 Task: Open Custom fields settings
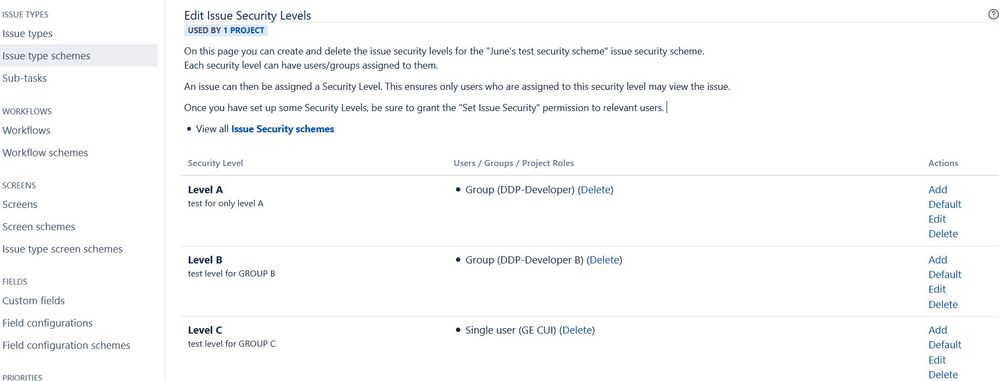[x=33, y=301]
